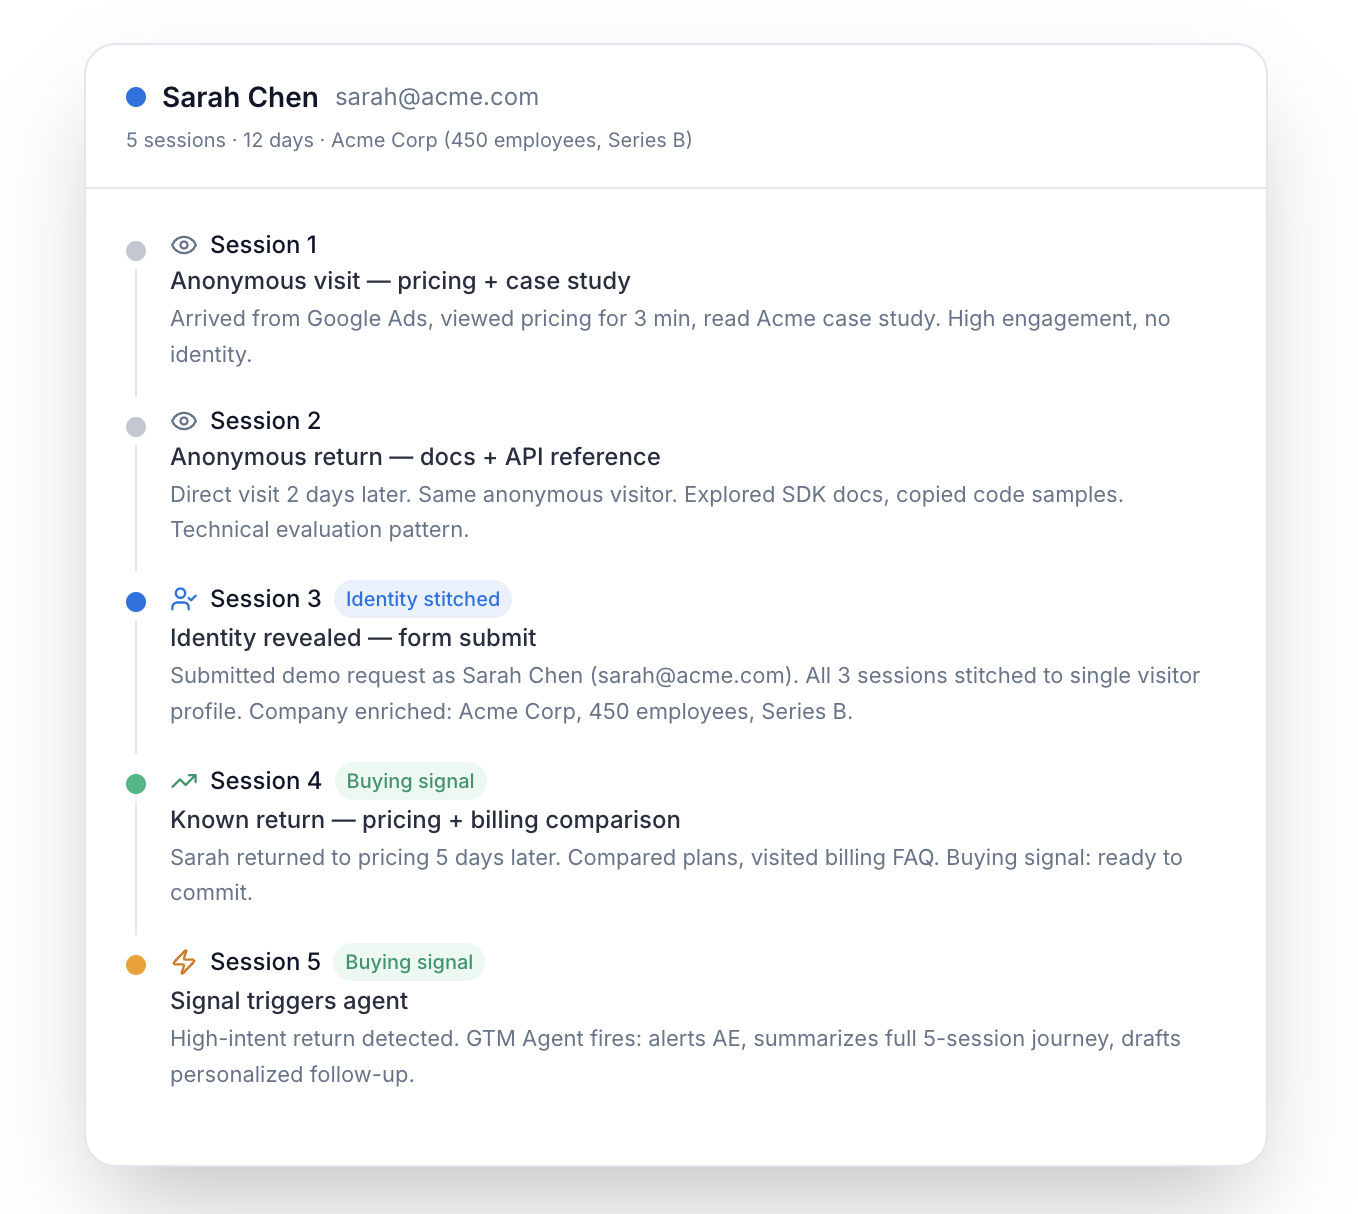Click the Known return pricing billing comparison heading
The image size is (1358, 1214).
click(425, 820)
